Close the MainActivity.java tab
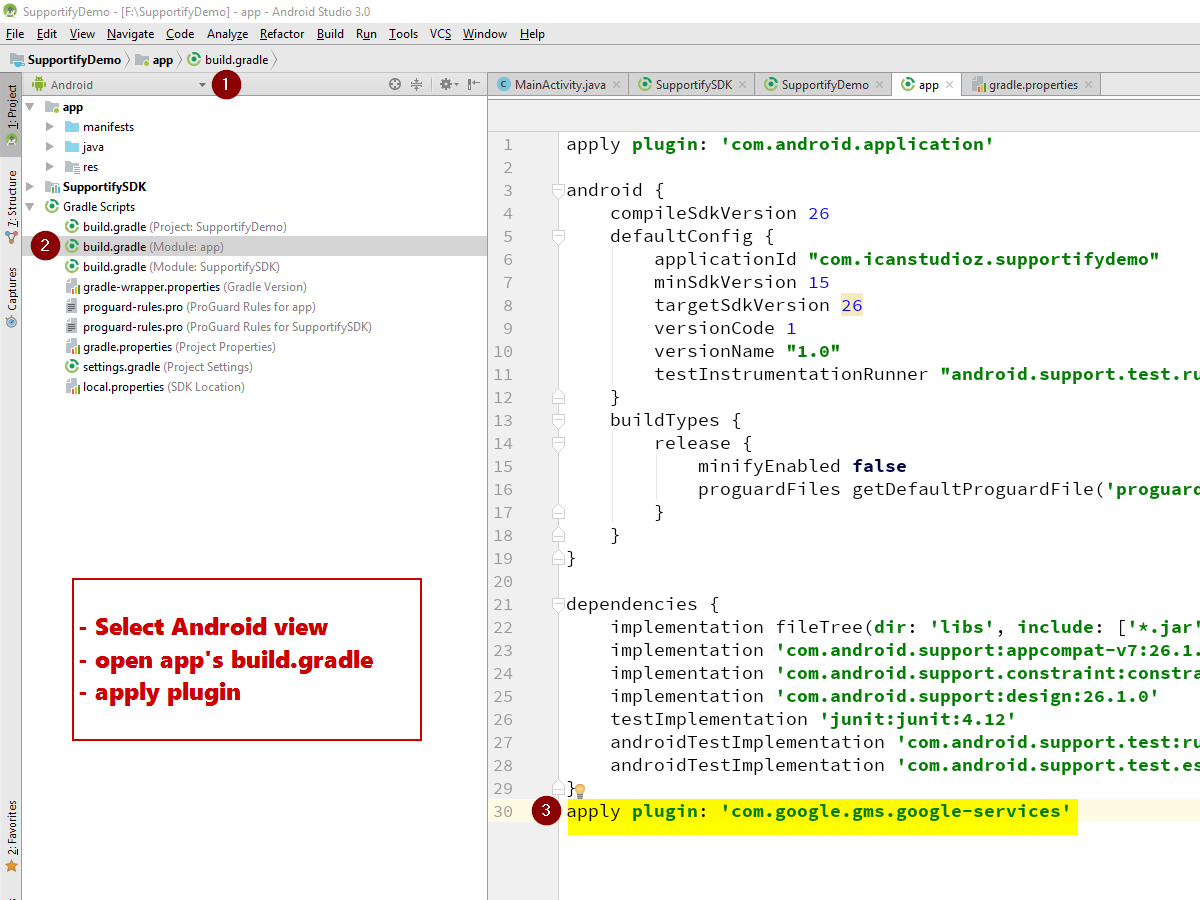 tap(616, 85)
